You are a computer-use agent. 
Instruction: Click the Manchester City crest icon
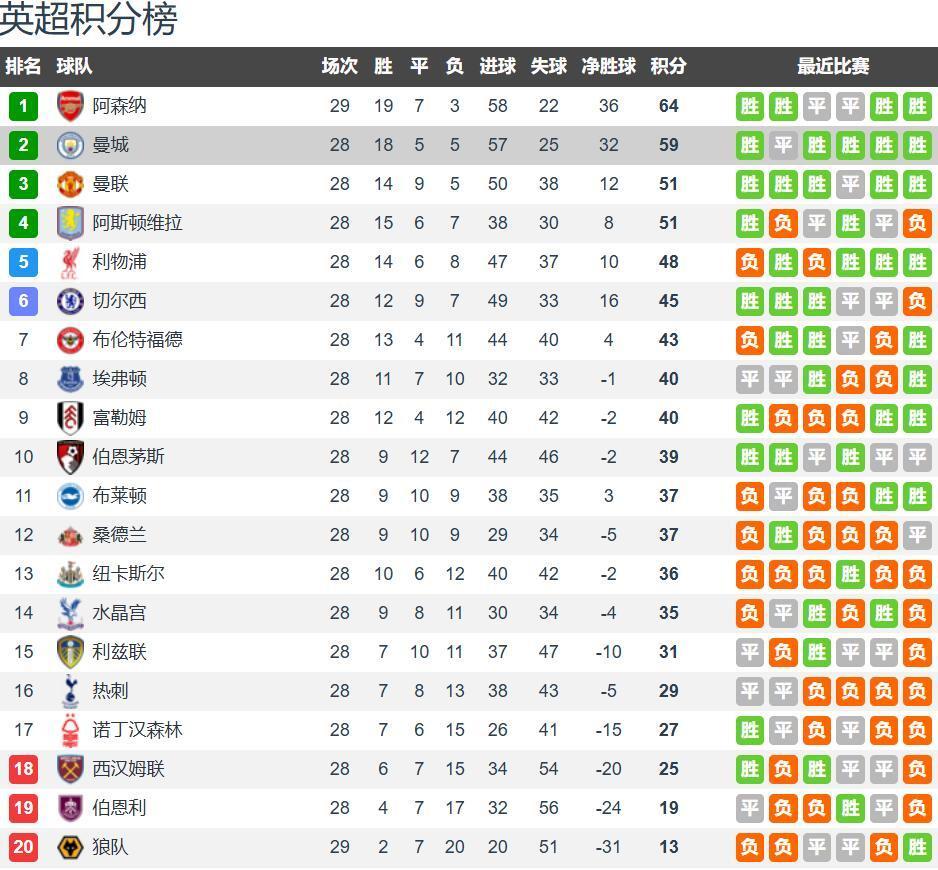(70, 145)
